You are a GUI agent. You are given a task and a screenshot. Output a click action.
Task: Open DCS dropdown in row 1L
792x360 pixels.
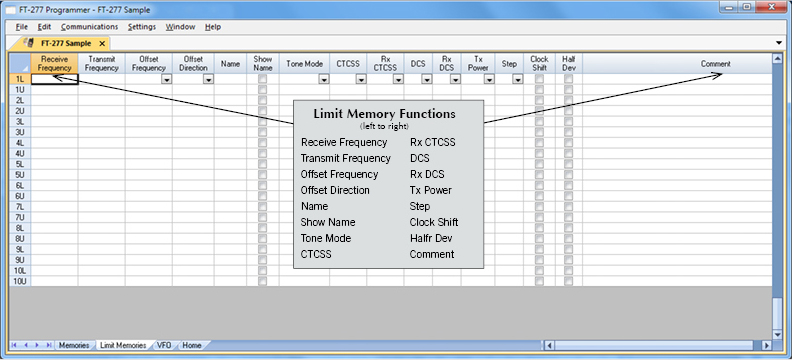(427, 79)
